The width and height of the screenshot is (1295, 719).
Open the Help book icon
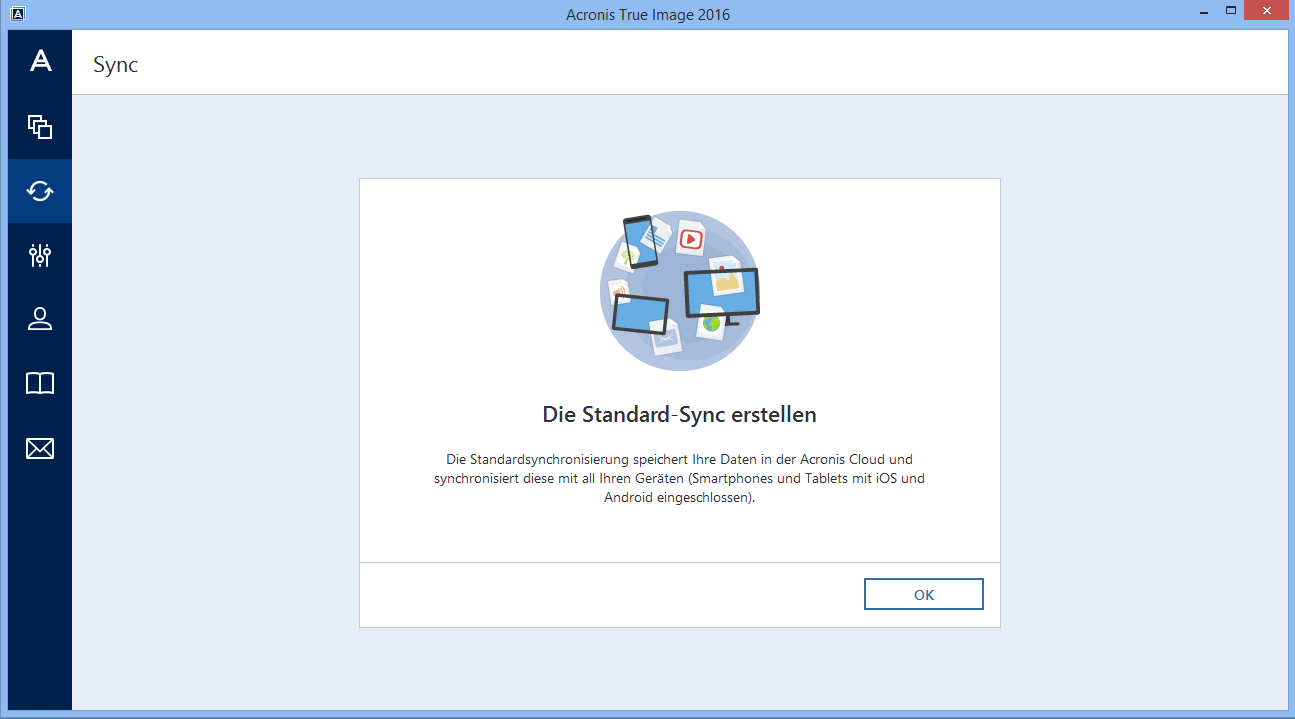40,383
